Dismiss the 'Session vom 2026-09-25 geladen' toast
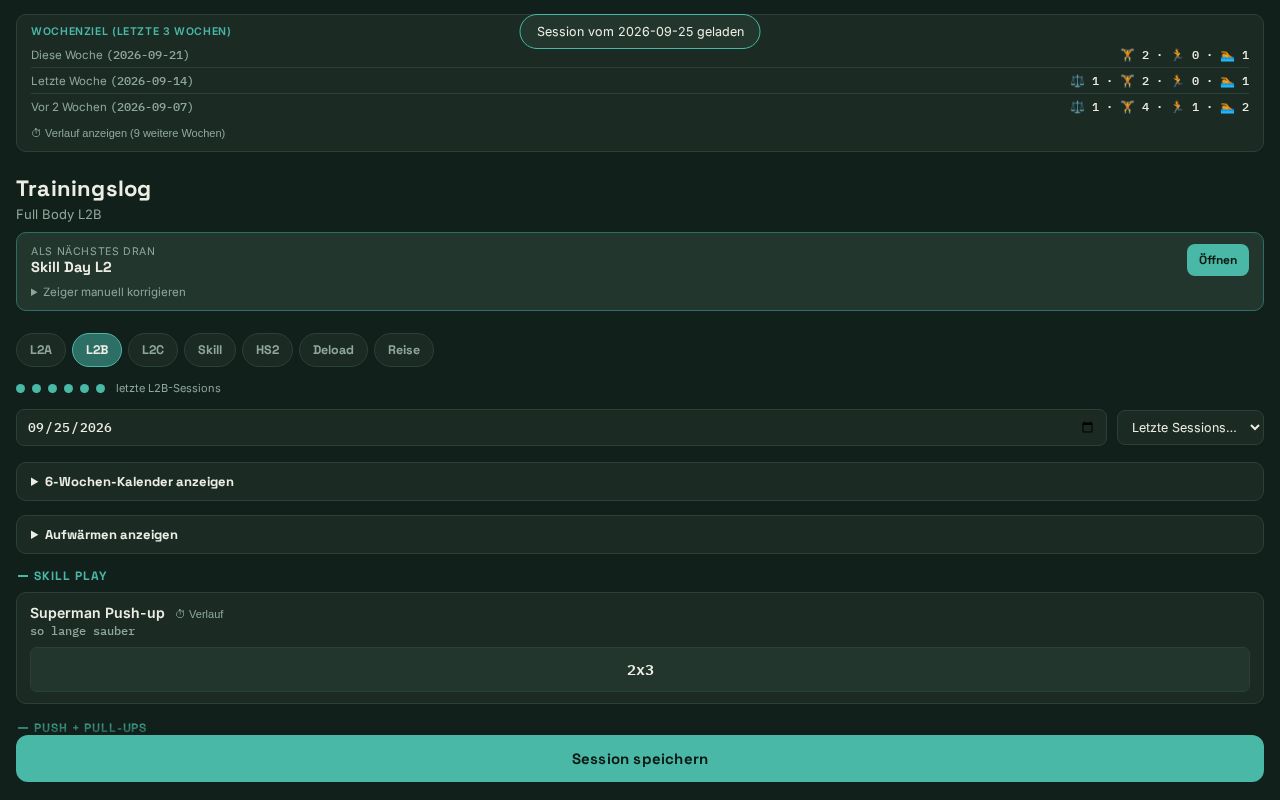Image resolution: width=1280 pixels, height=800 pixels. point(640,32)
